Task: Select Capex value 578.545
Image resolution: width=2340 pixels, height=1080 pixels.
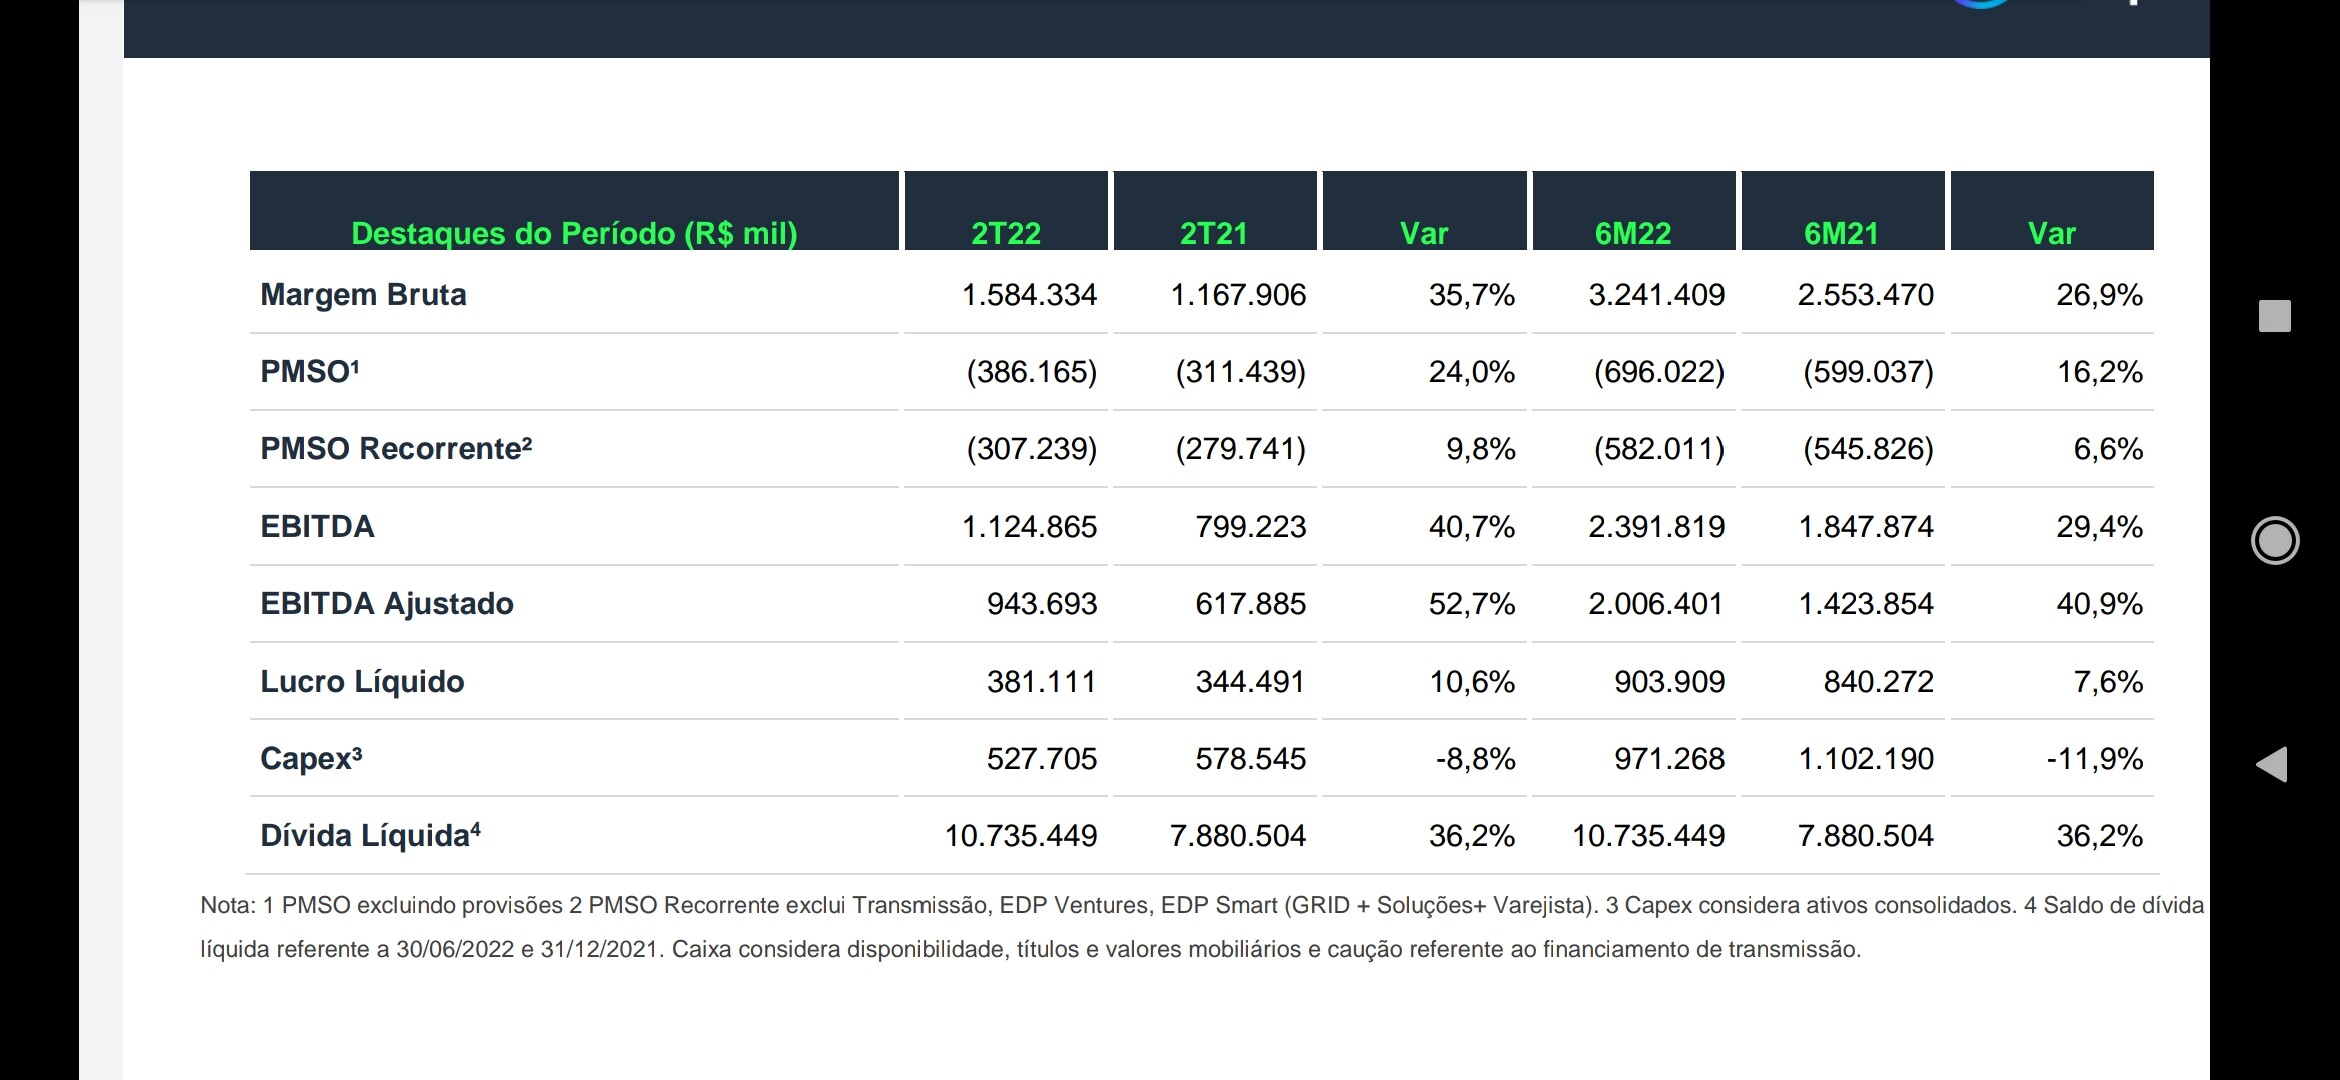Action: [1251, 759]
